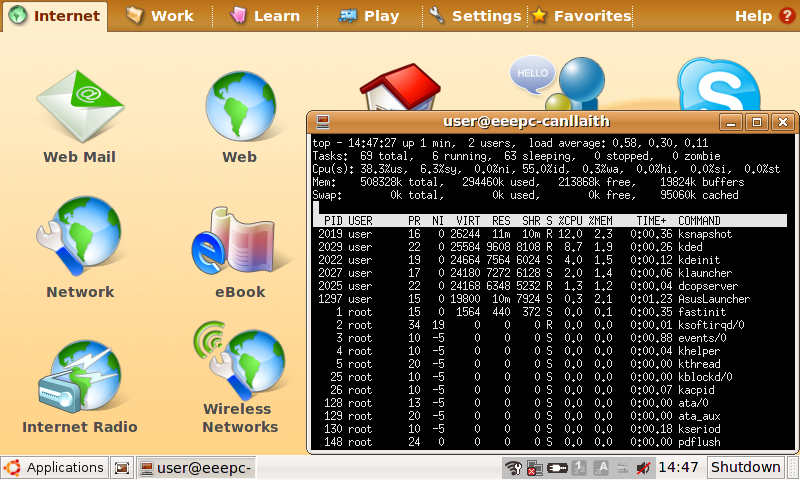Image resolution: width=800 pixels, height=480 pixels.
Task: Toggle the muted volume tray icon
Action: 643,467
